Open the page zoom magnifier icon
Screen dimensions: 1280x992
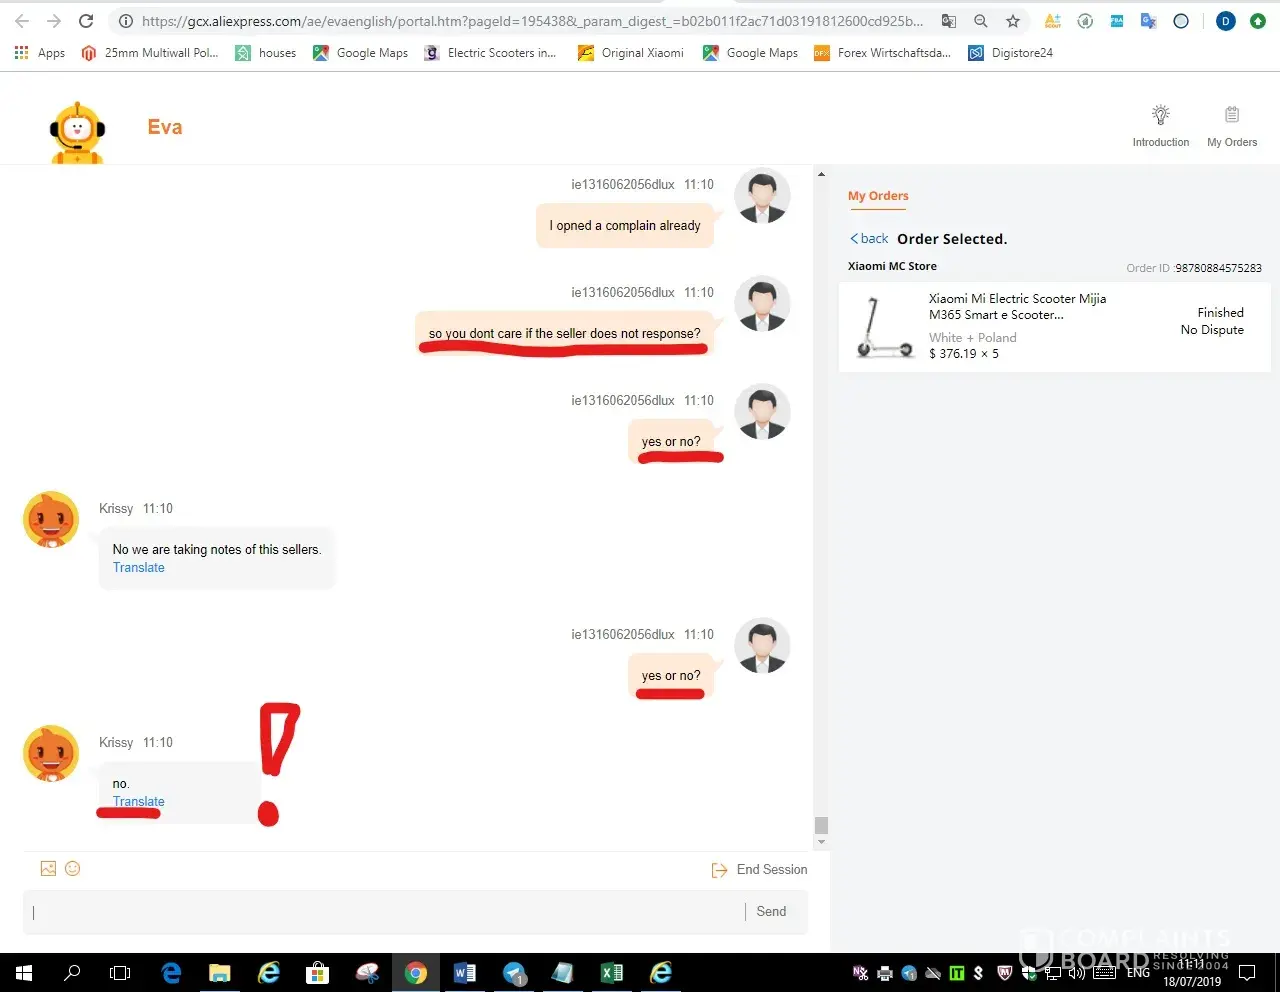pos(981,21)
